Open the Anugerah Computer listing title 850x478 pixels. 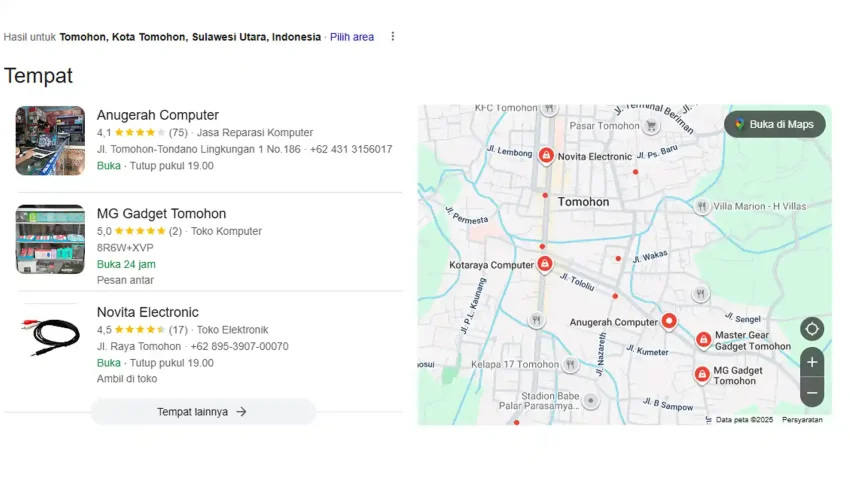pos(158,115)
